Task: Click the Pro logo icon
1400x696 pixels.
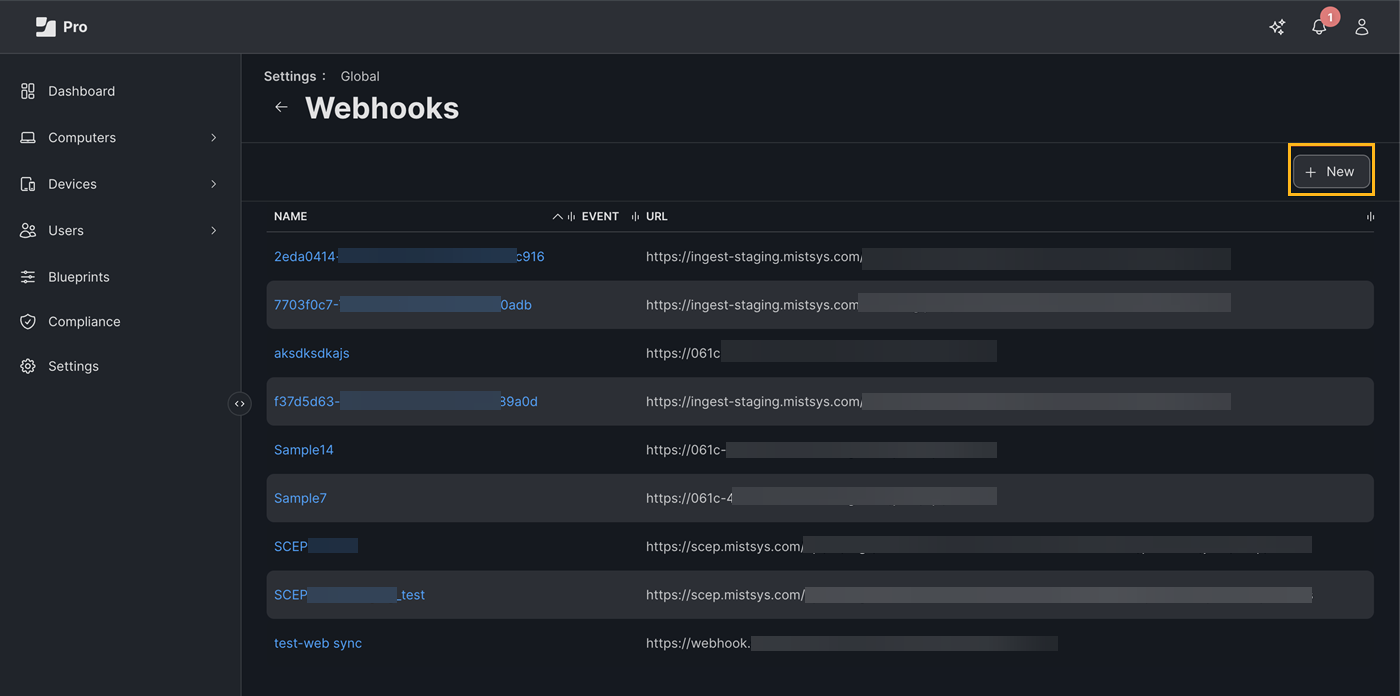Action: (46, 27)
